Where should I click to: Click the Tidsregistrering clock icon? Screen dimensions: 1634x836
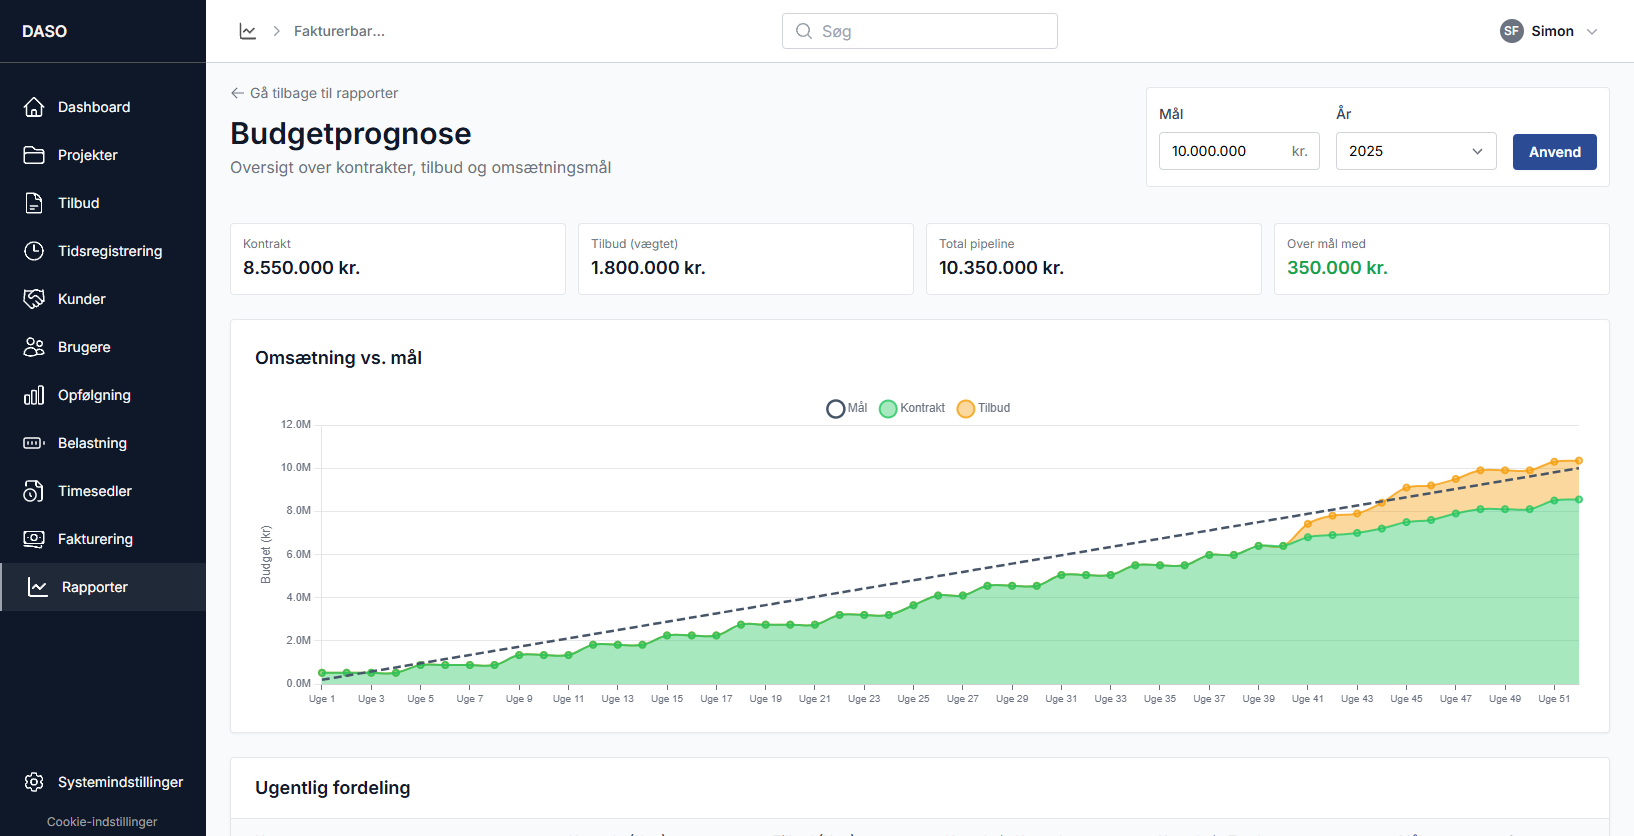click(x=34, y=251)
